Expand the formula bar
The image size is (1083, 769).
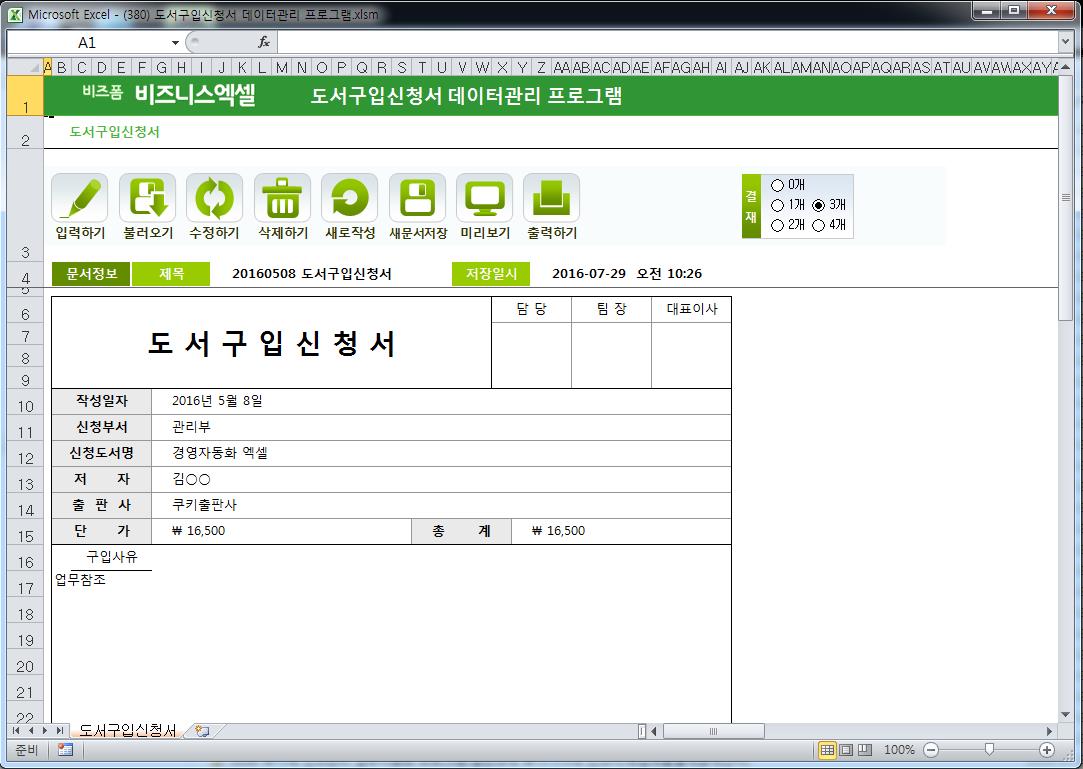coord(1065,43)
